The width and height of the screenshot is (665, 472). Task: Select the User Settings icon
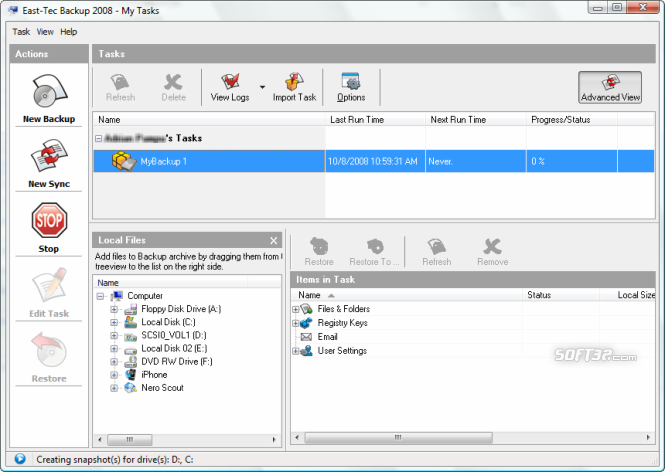click(307, 351)
